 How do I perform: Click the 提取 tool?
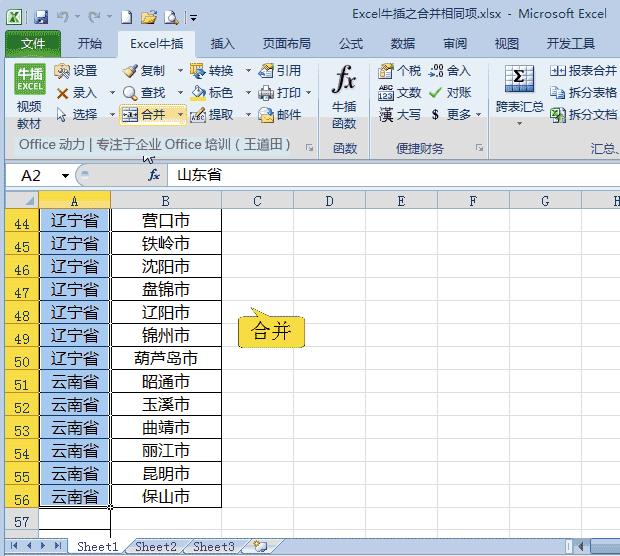[212, 115]
